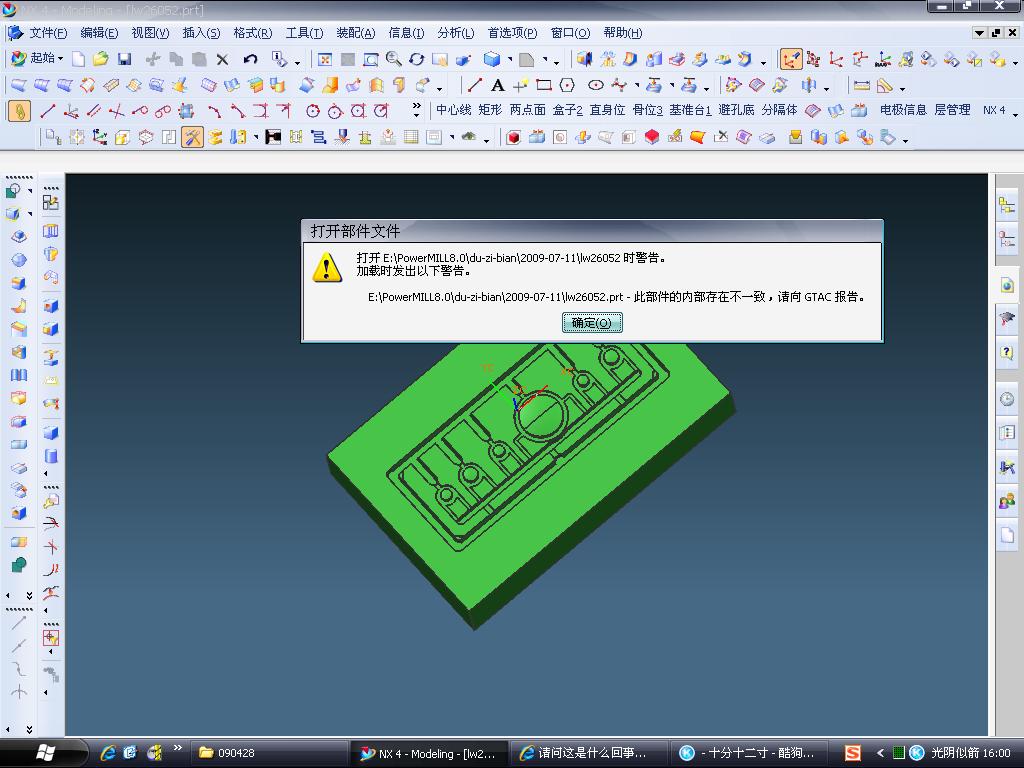Switch to 十分十二寸 酷狗 taskbar item

click(748, 753)
